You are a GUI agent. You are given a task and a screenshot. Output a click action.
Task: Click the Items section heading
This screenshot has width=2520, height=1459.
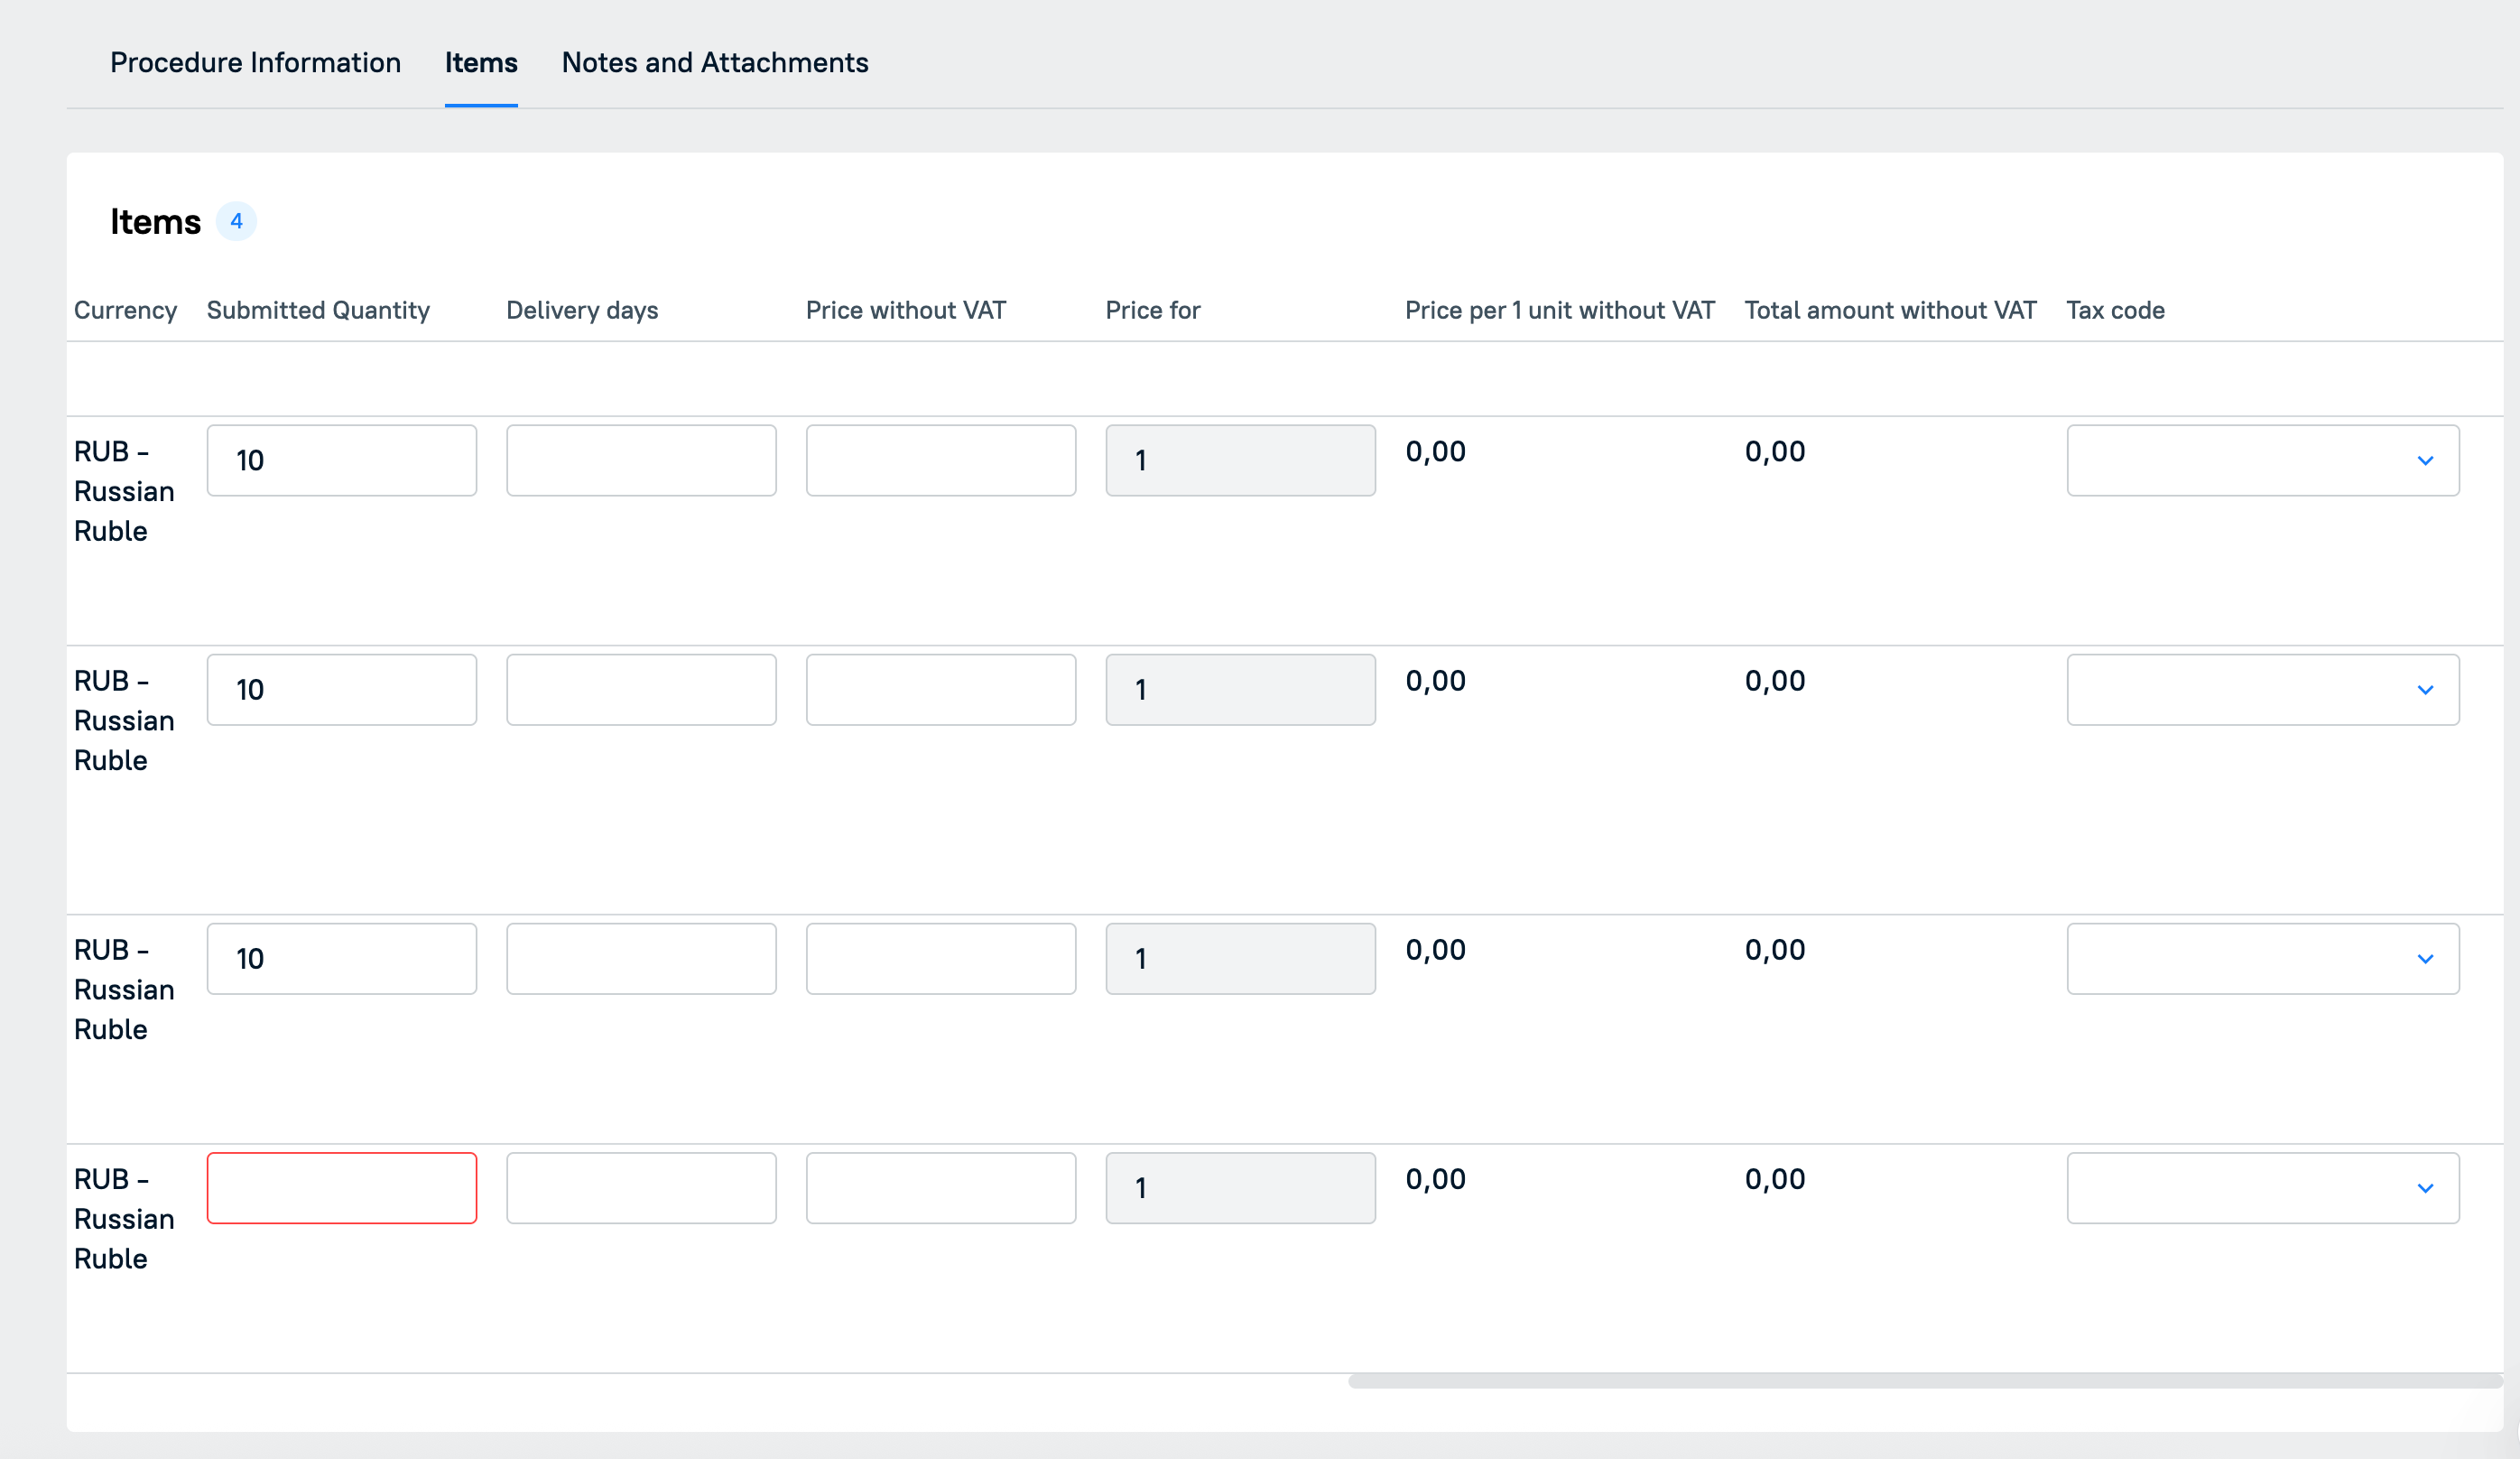[155, 221]
